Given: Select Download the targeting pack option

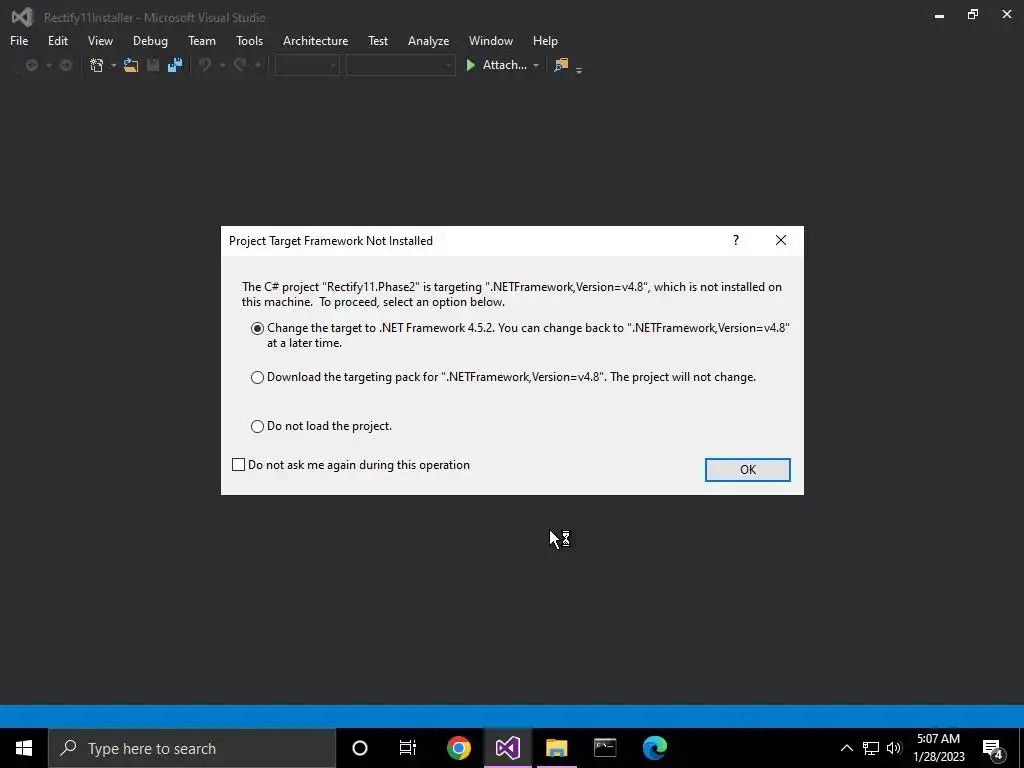Looking at the screenshot, I should 257,377.
